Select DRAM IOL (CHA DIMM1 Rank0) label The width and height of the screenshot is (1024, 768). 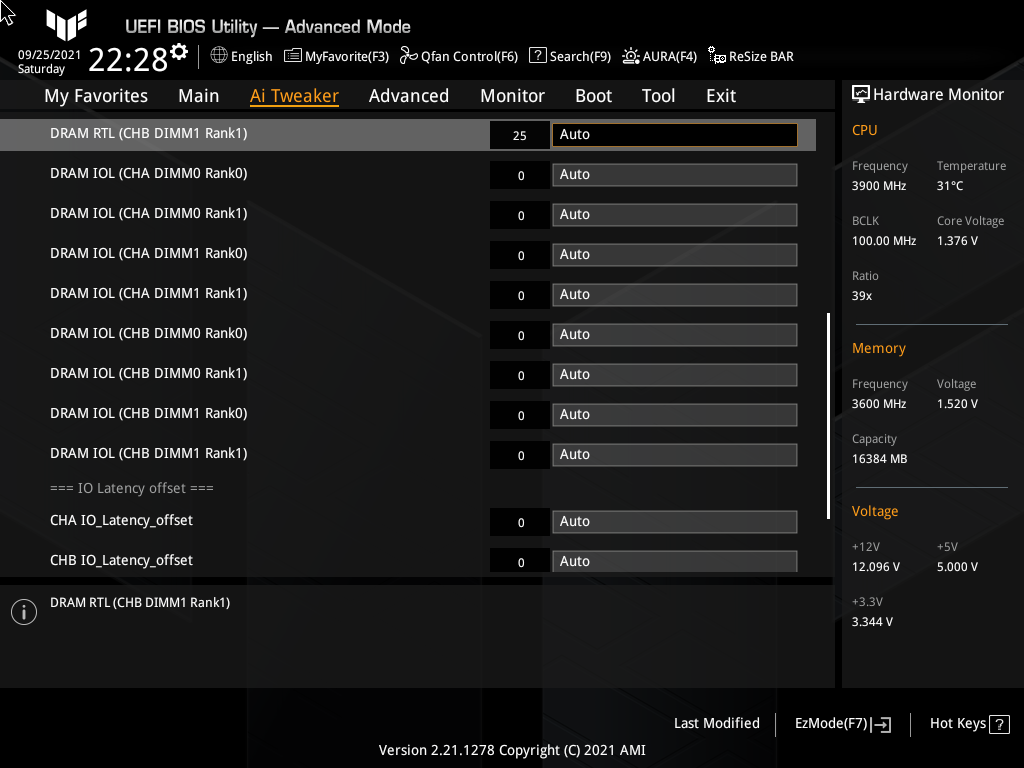pos(148,253)
